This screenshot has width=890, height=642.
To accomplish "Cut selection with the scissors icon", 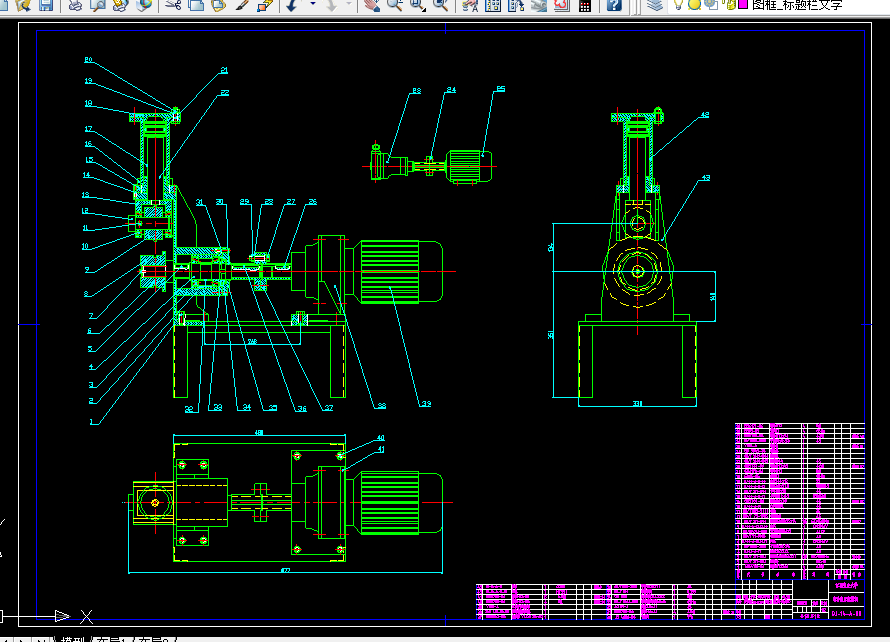I will (x=173, y=5).
